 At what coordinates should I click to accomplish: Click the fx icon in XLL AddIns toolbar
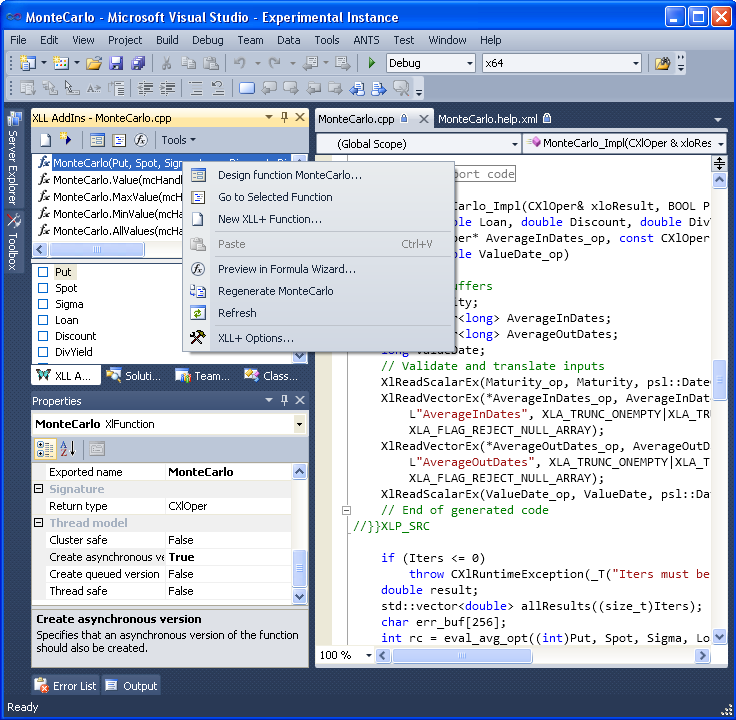(142, 140)
